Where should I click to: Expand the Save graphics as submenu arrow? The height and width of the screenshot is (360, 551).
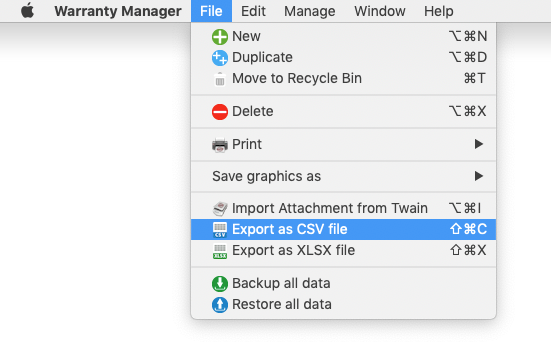[479, 176]
